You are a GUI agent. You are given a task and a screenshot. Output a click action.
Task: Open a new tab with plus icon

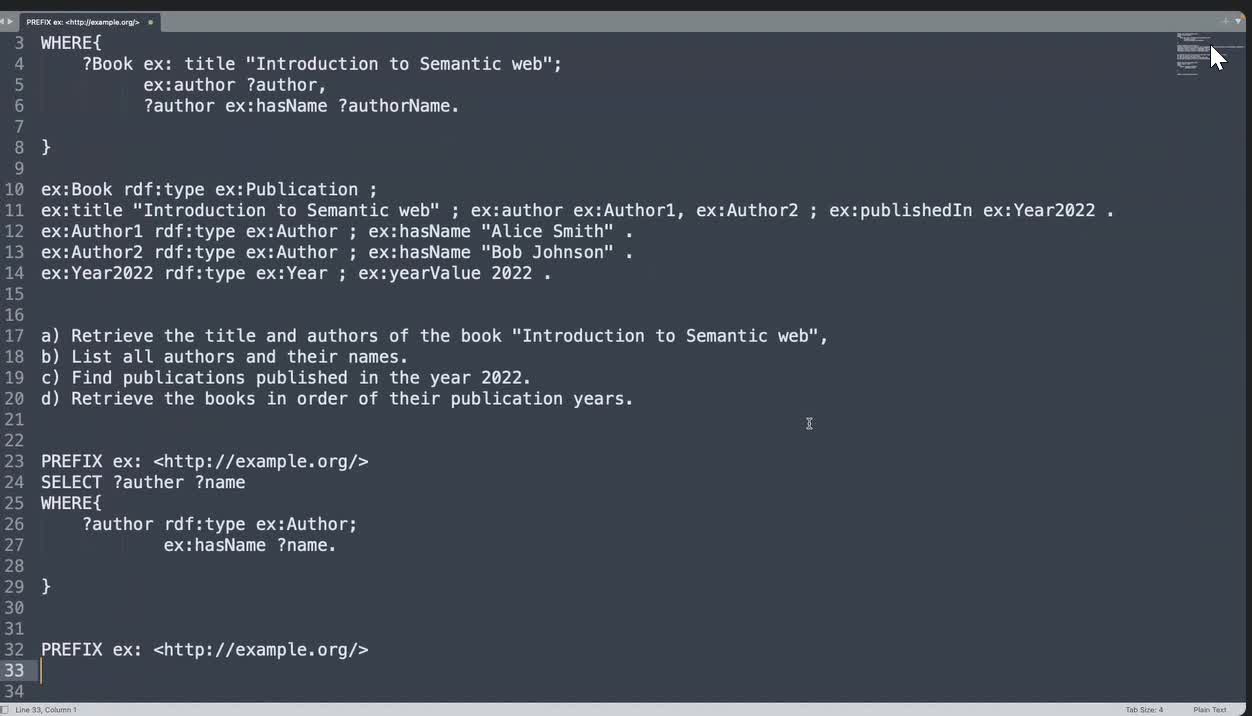click(1225, 21)
